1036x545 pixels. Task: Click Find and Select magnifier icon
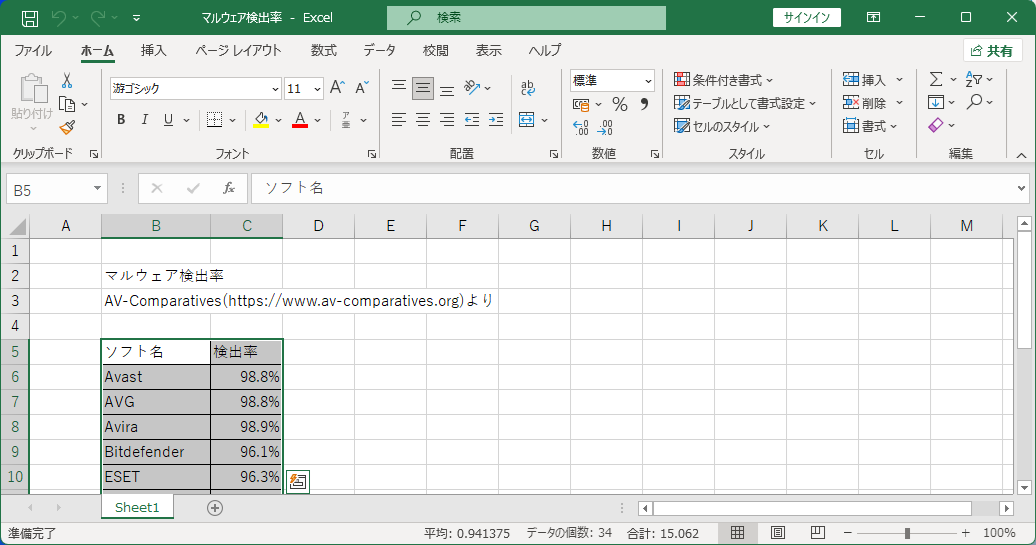(974, 102)
